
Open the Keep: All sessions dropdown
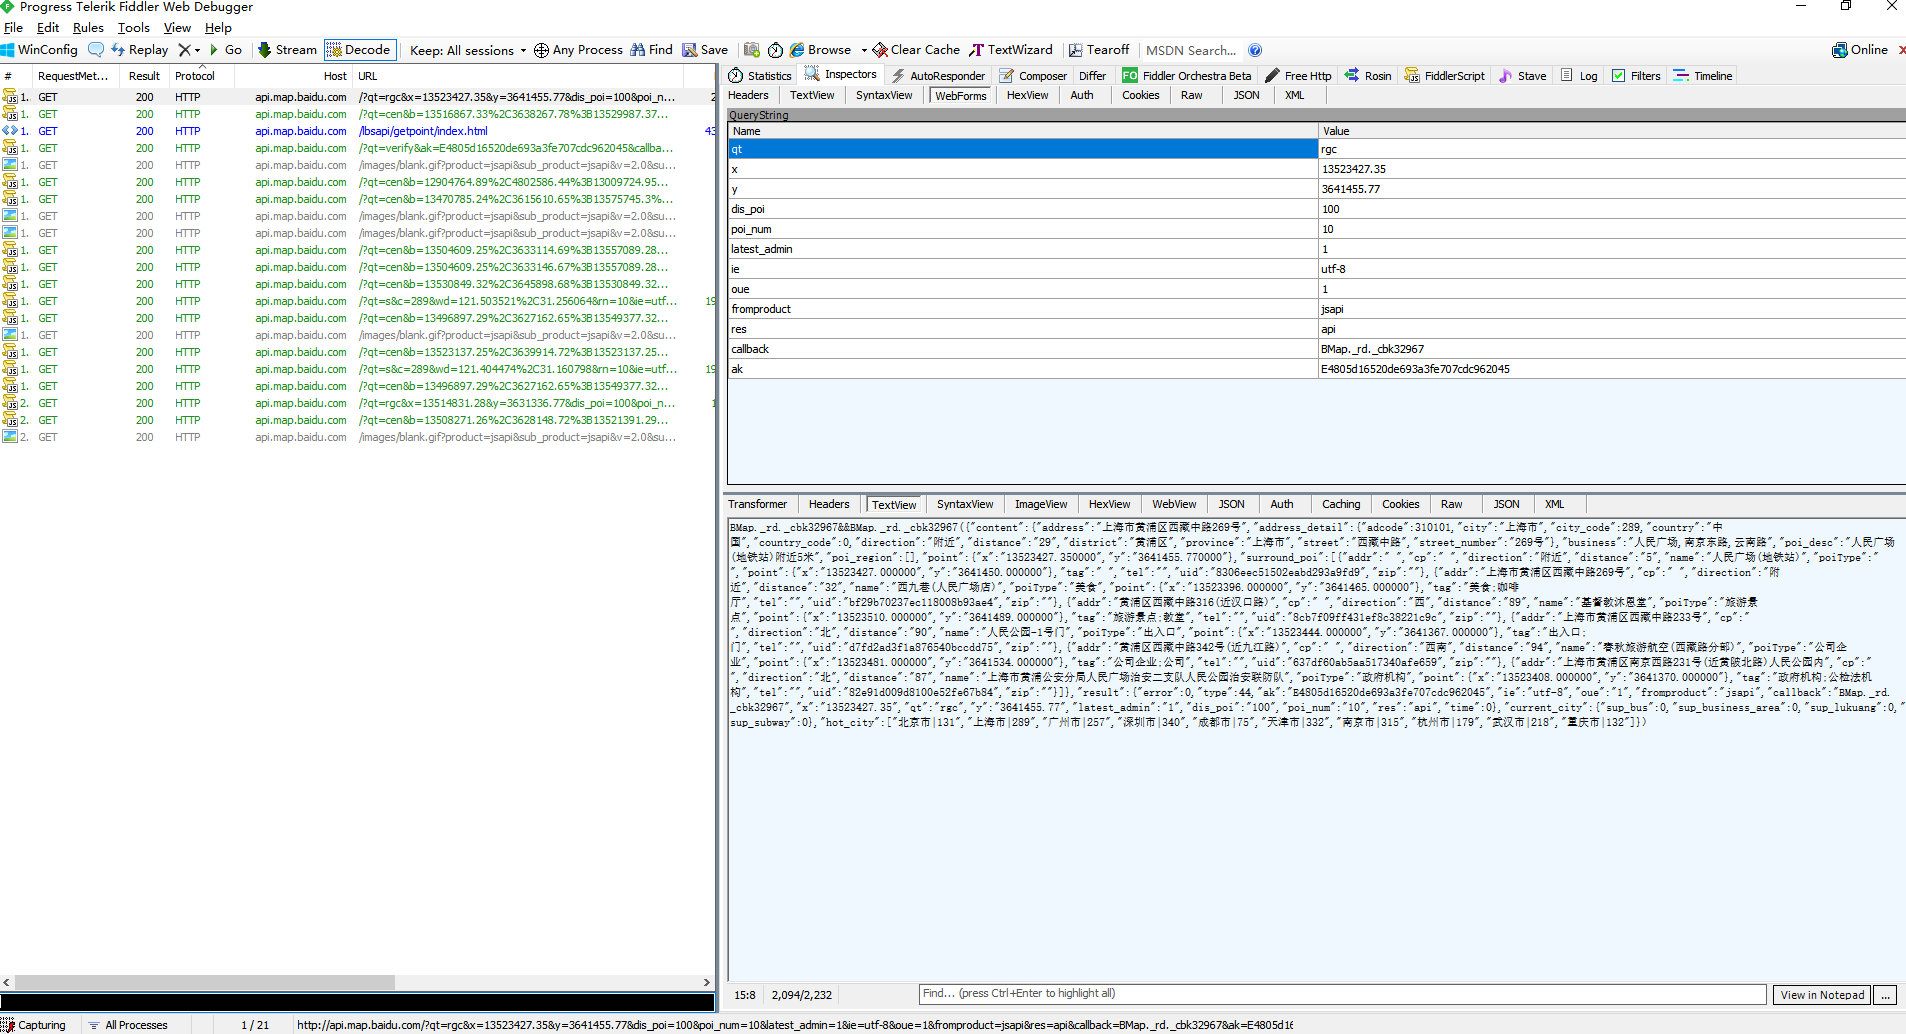(x=468, y=50)
